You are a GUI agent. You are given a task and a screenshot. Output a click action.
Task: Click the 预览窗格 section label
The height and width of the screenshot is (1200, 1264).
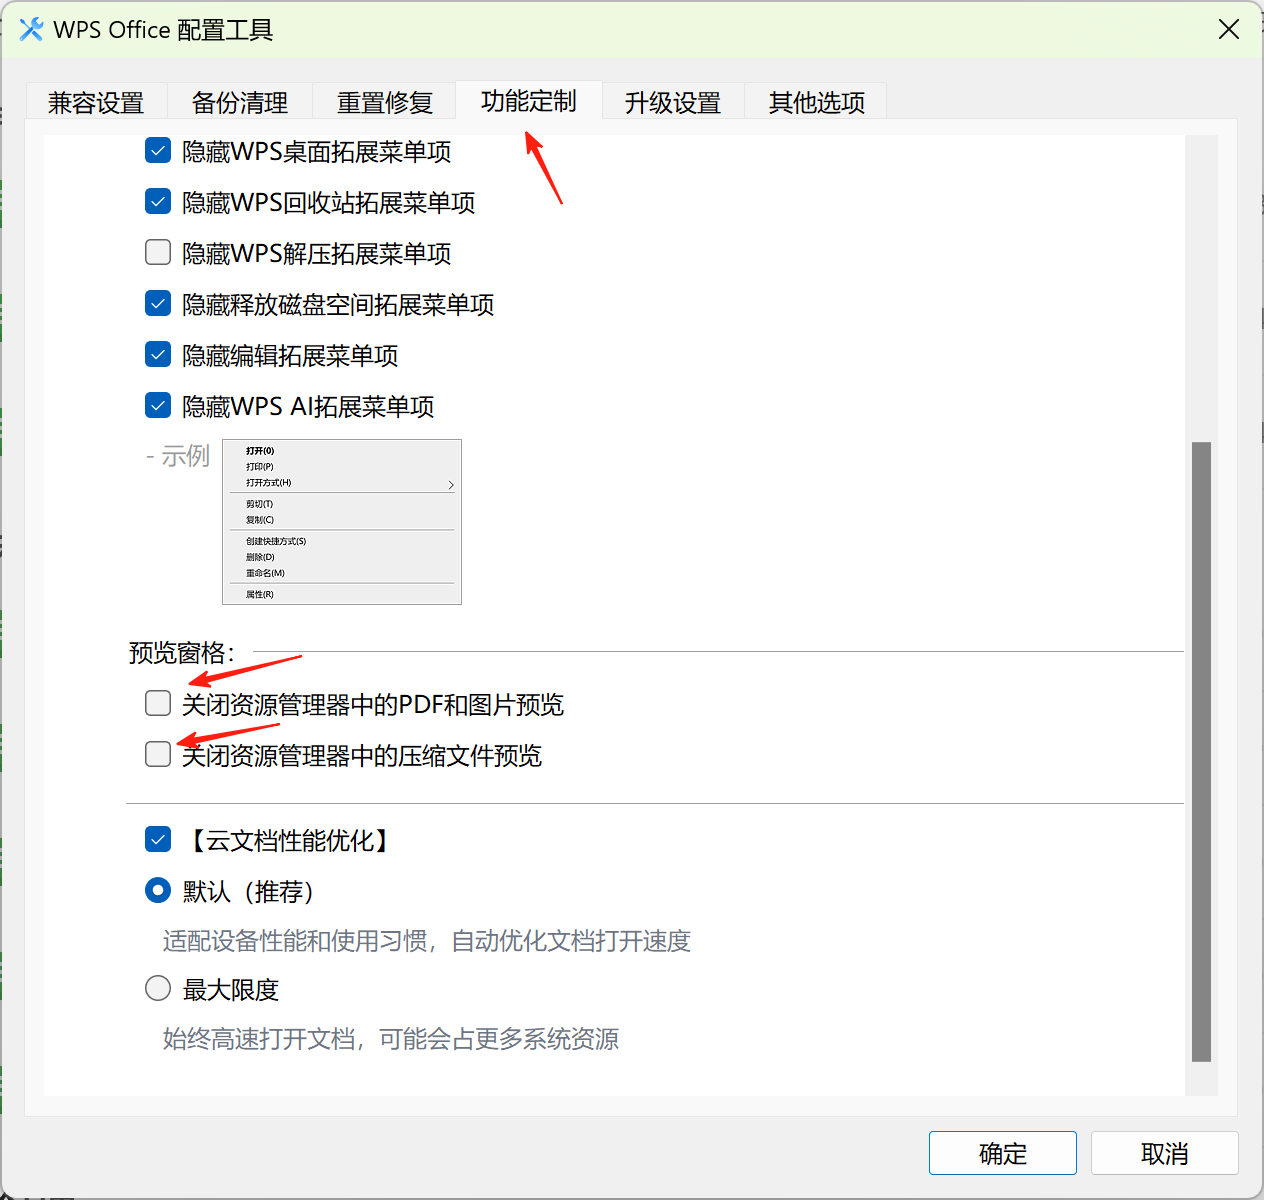pos(182,653)
